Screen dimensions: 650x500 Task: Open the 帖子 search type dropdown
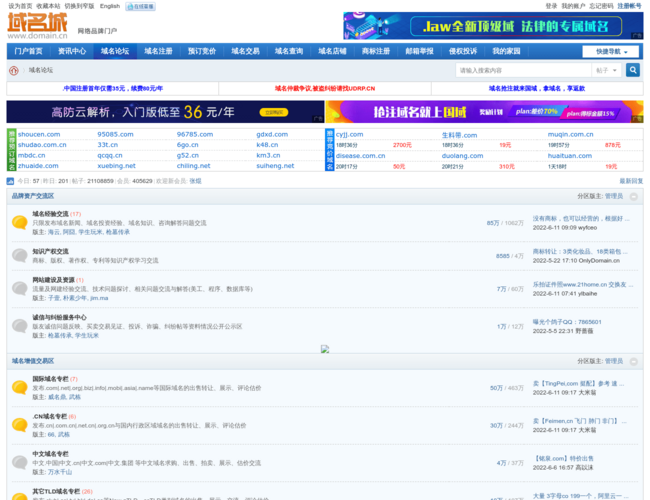click(x=607, y=71)
